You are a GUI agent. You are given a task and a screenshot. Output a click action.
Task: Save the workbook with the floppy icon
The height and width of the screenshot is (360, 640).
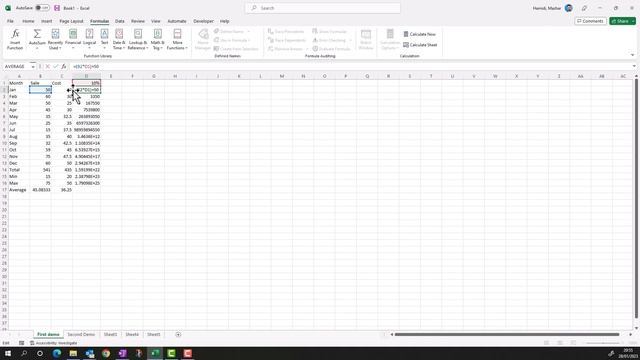(x=57, y=8)
